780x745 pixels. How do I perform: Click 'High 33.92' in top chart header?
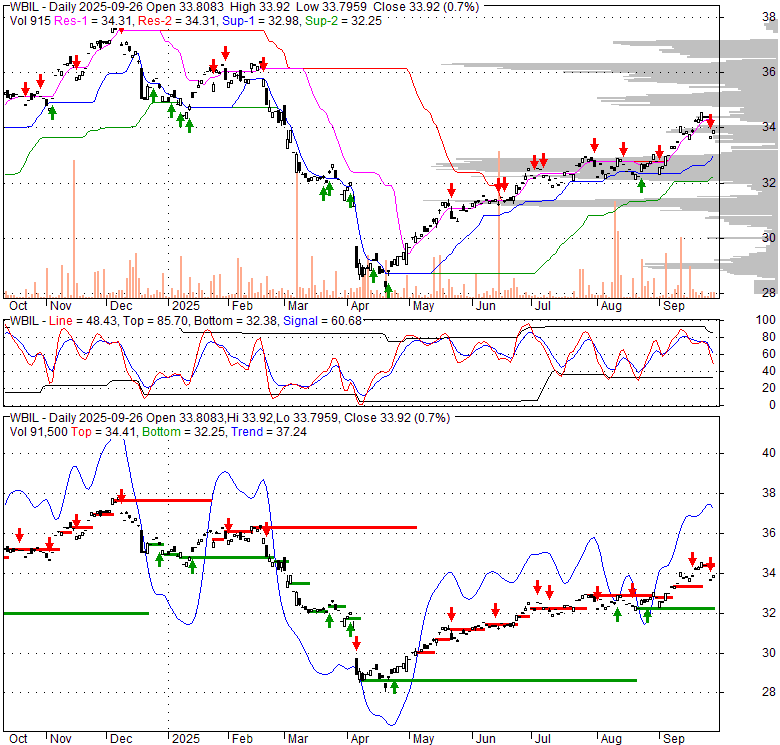263,7
